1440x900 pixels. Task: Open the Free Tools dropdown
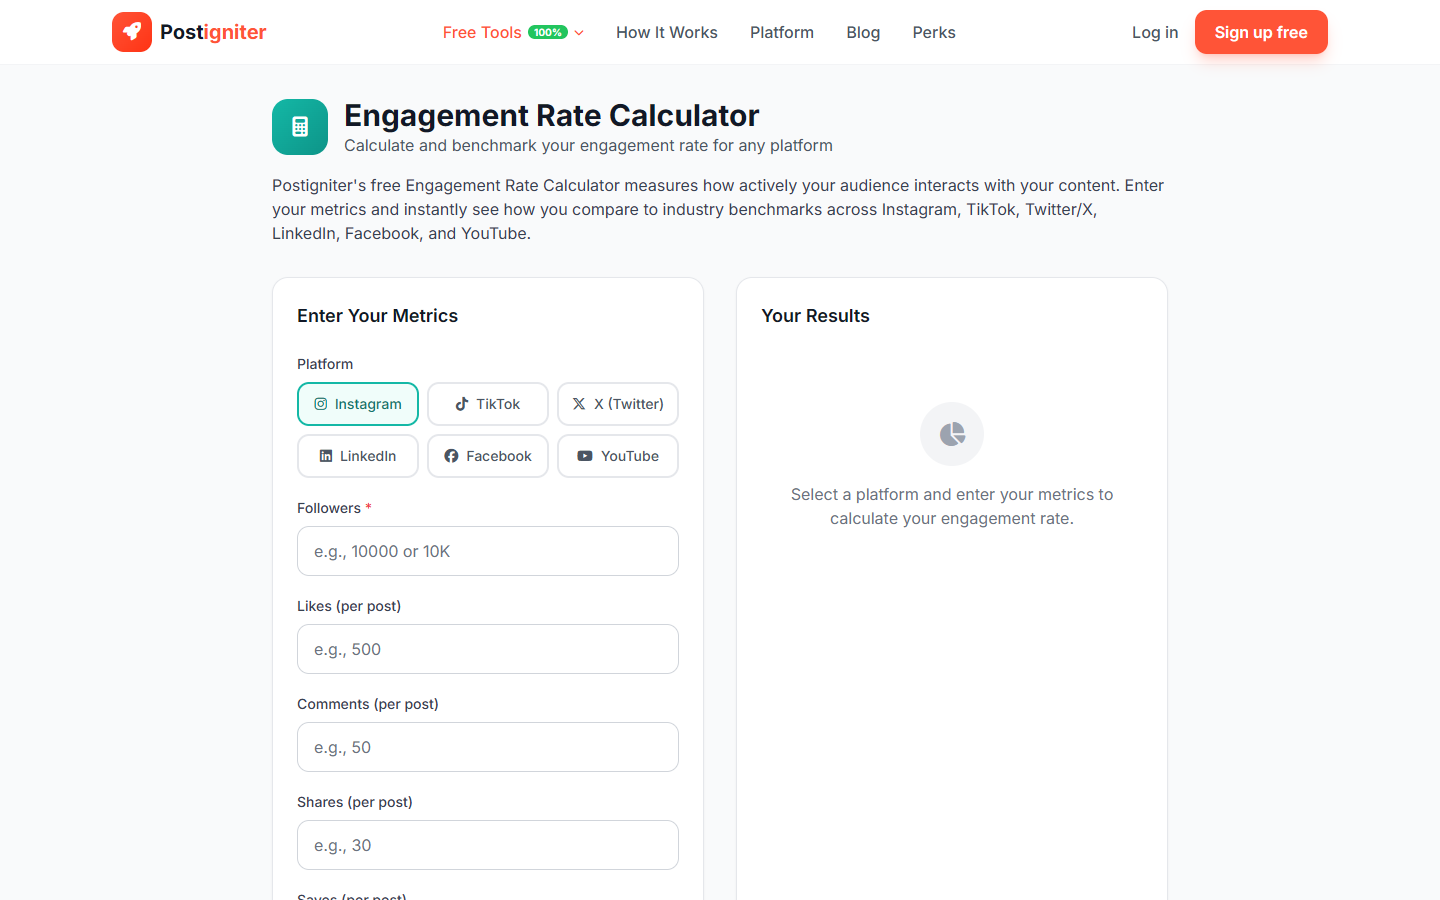pyautogui.click(x=481, y=32)
